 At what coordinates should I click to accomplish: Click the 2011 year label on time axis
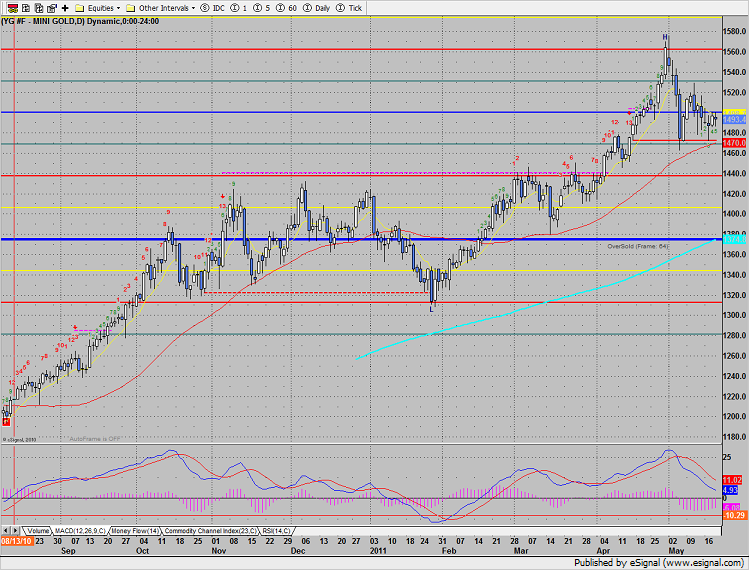[378, 551]
